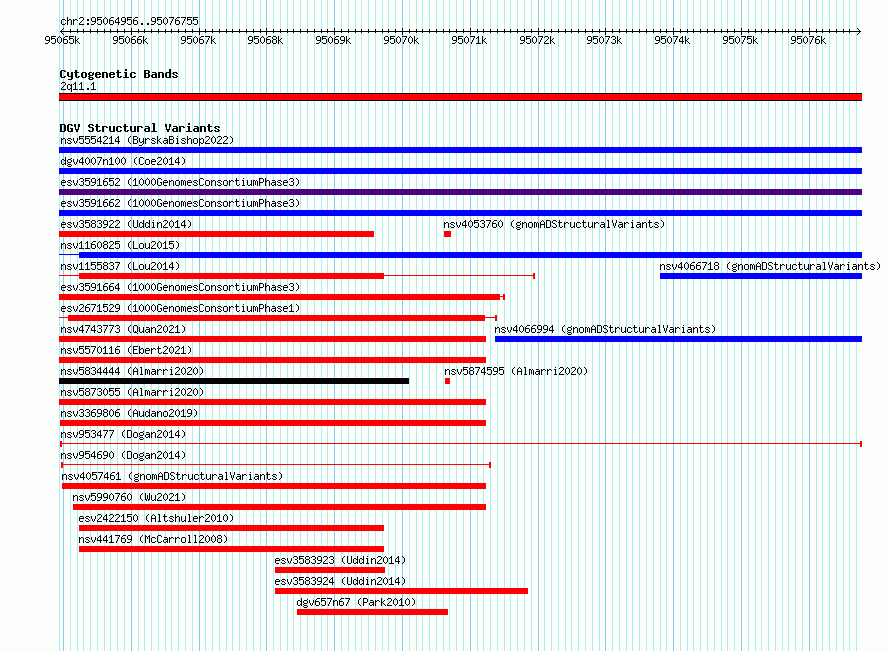Click the DGV Structural Variants track title
The width and height of the screenshot is (890, 651).
click(x=140, y=128)
